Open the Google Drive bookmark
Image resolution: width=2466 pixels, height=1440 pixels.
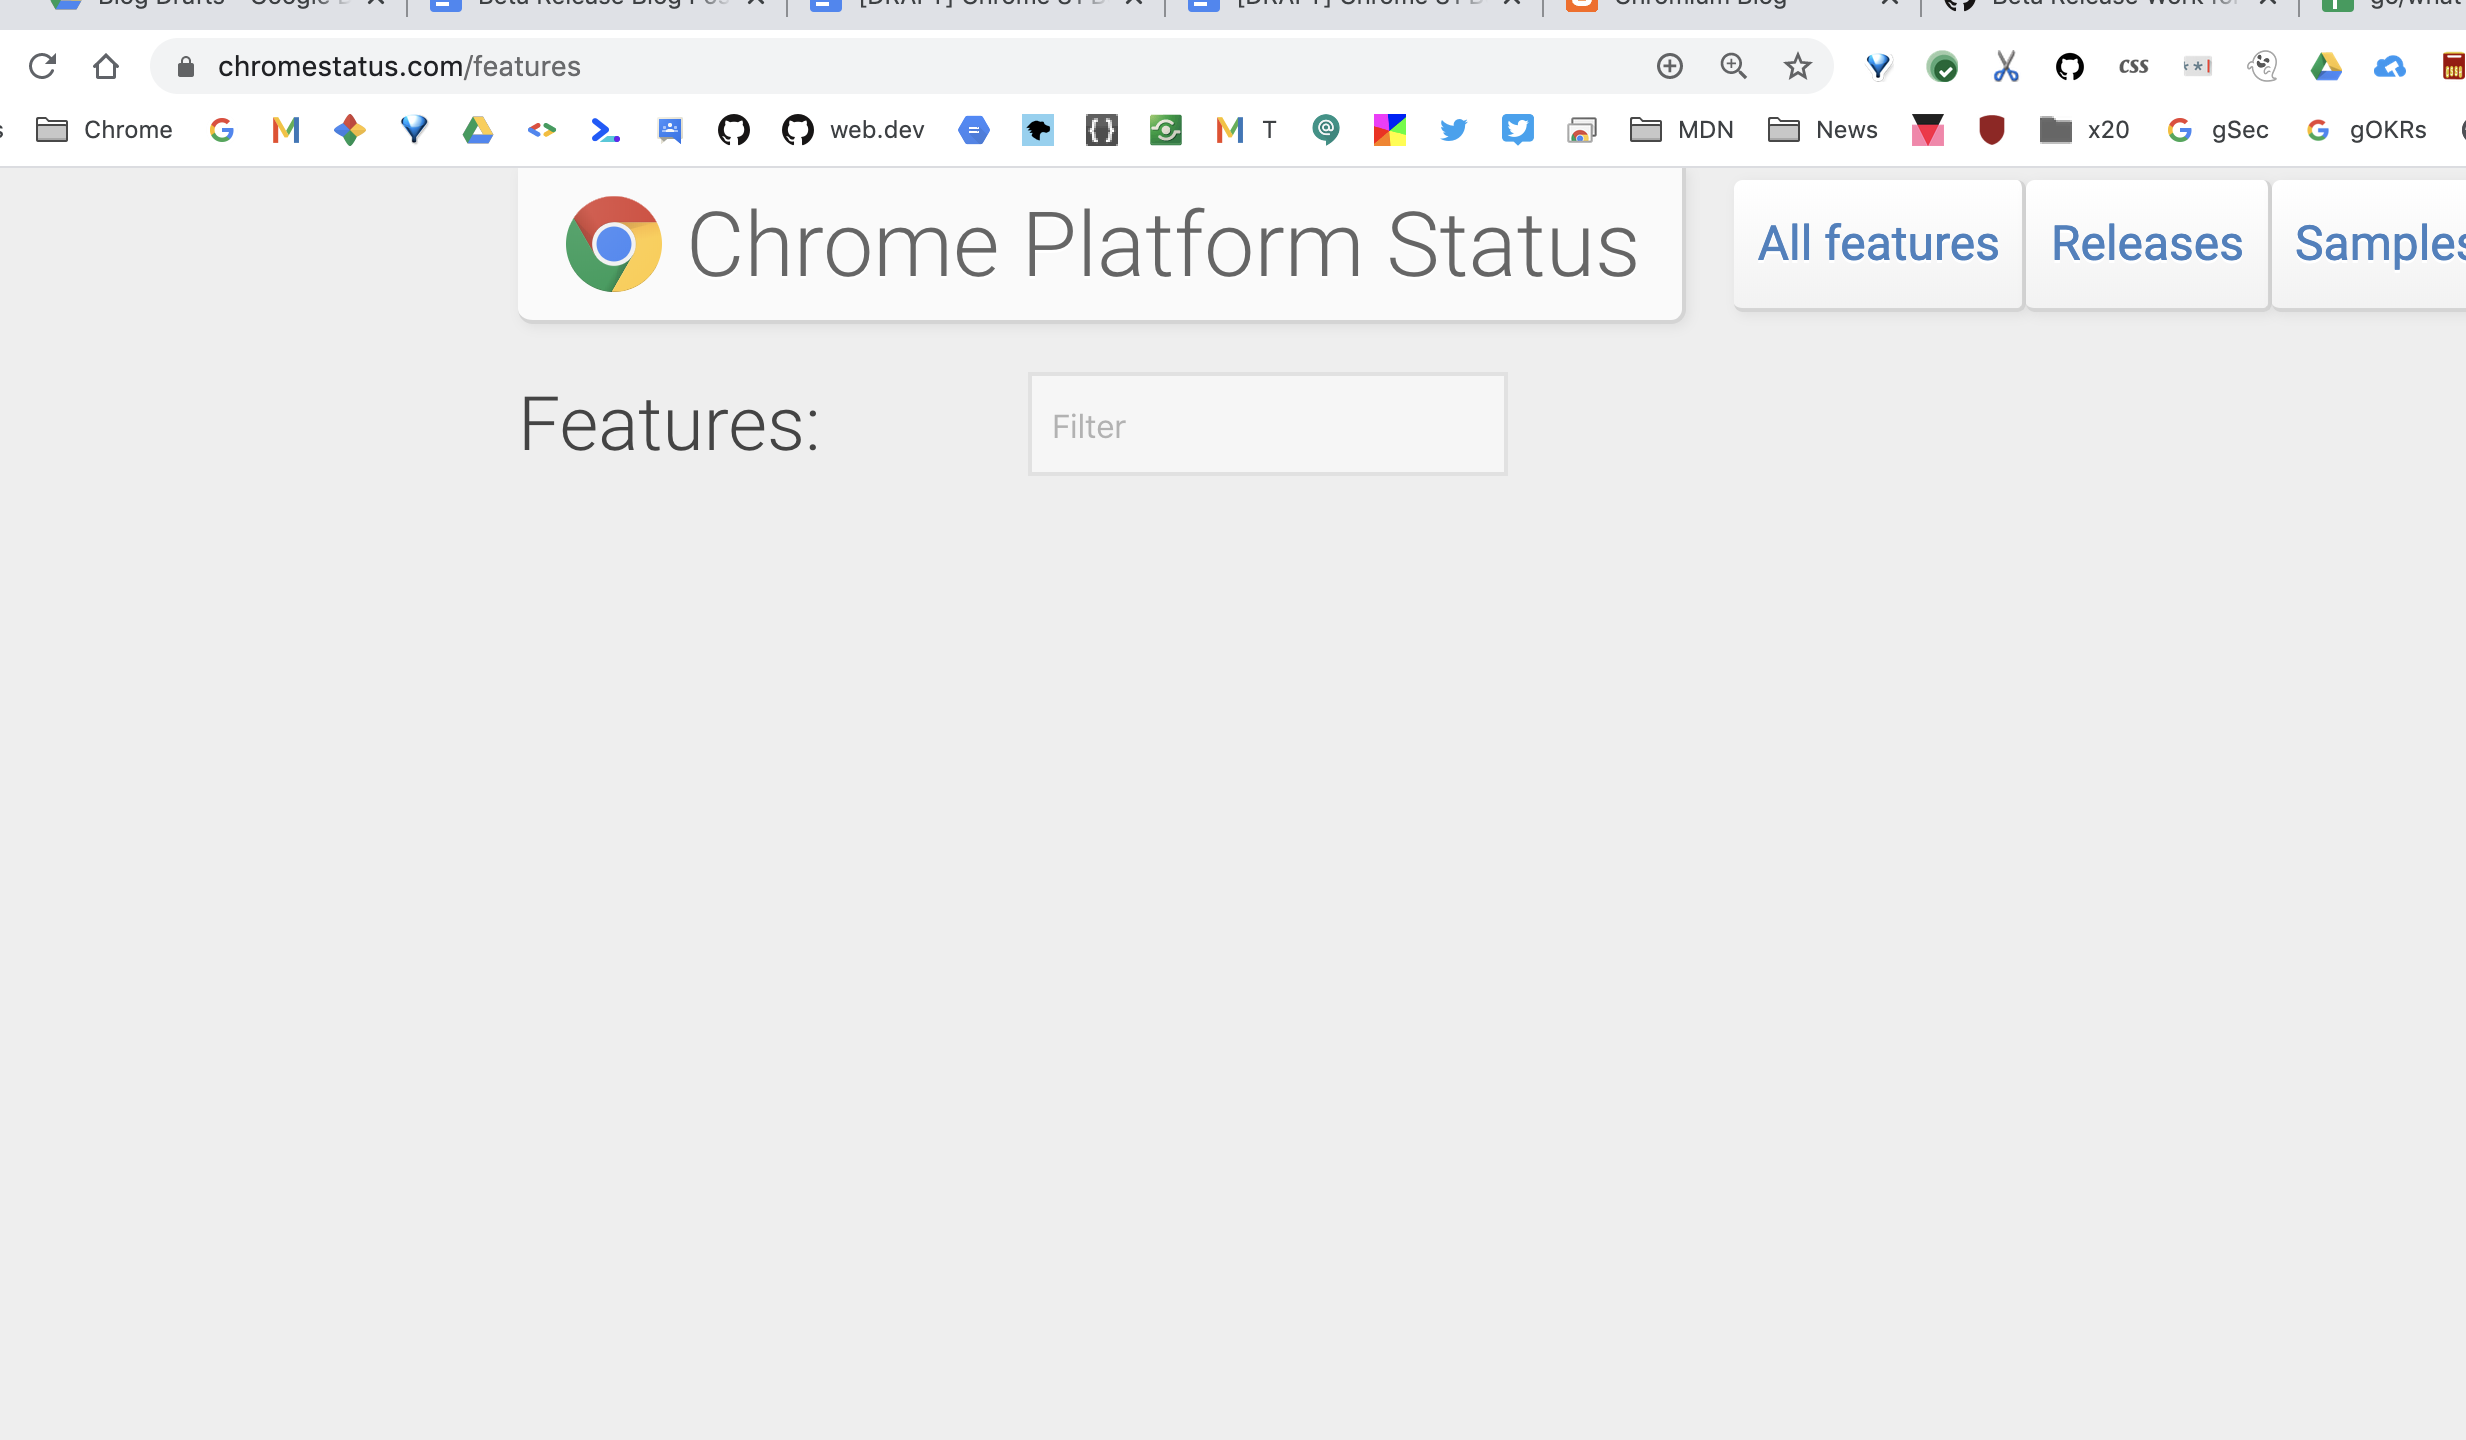(479, 130)
